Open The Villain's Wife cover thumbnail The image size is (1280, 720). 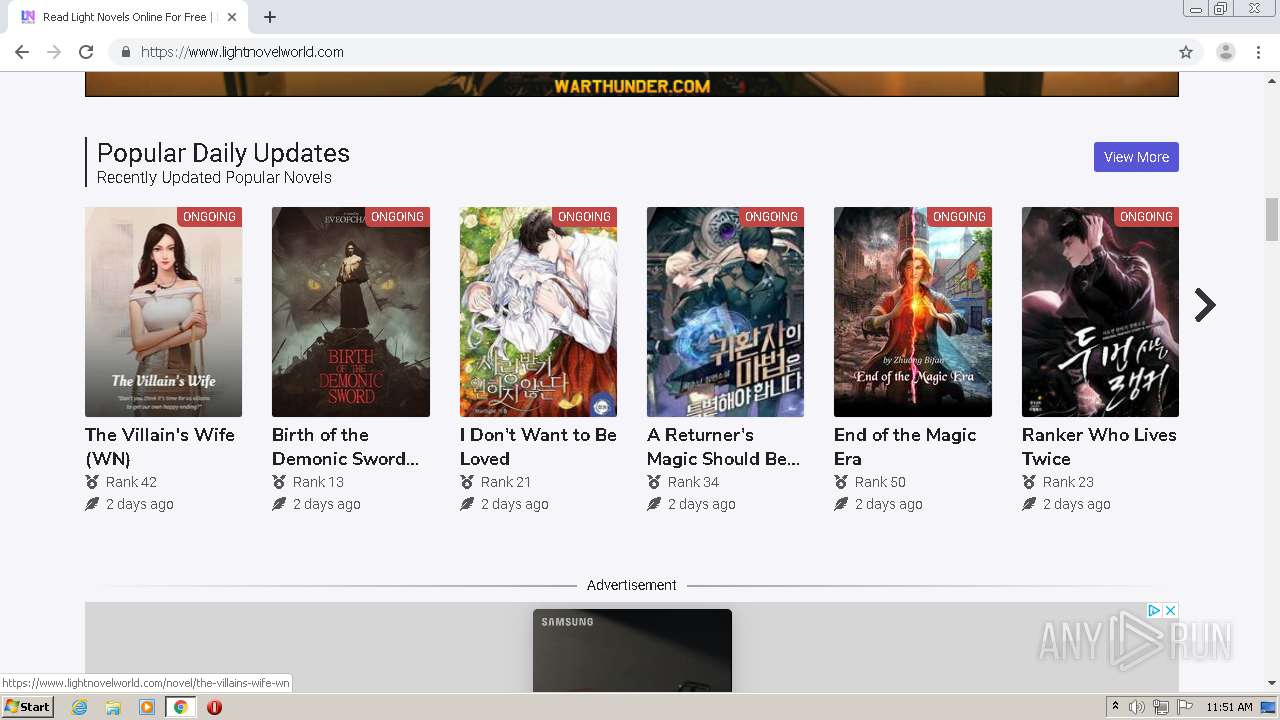click(163, 312)
